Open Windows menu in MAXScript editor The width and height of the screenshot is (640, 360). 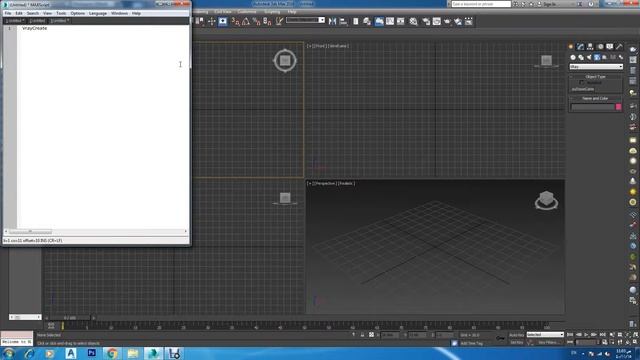pos(120,13)
